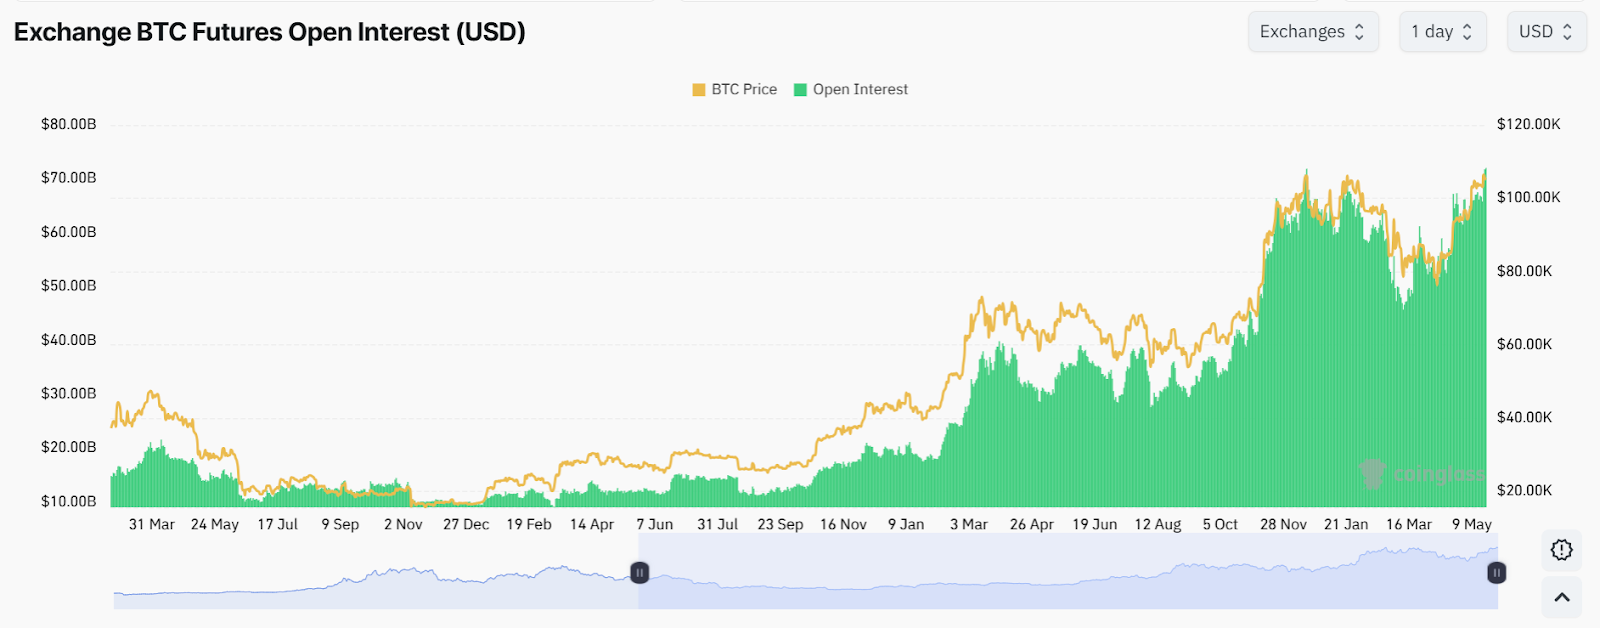Open the USD currency dropdown
The height and width of the screenshot is (628, 1600).
(1546, 32)
